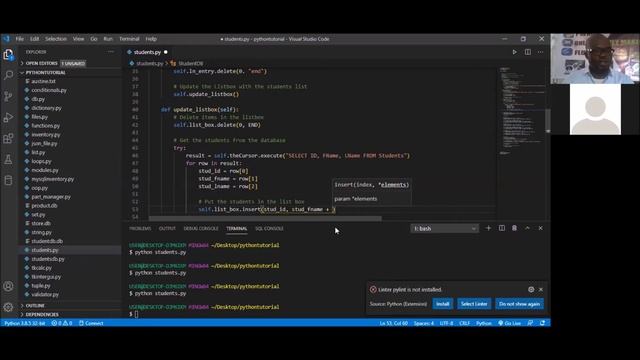Image resolution: width=640 pixels, height=360 pixels.
Task: Kill terminal with the trash icon
Action: (514, 228)
